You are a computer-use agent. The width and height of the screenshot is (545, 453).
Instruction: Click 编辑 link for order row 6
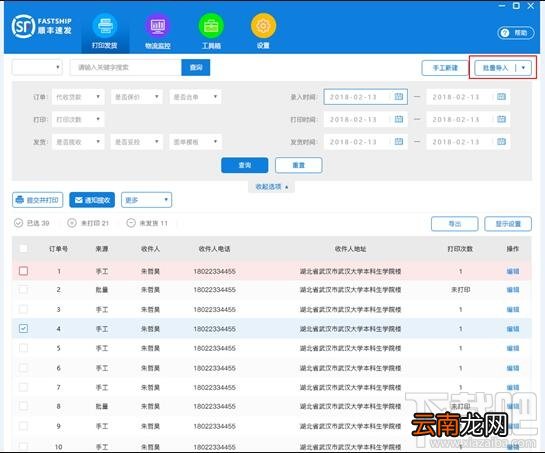tap(513, 368)
